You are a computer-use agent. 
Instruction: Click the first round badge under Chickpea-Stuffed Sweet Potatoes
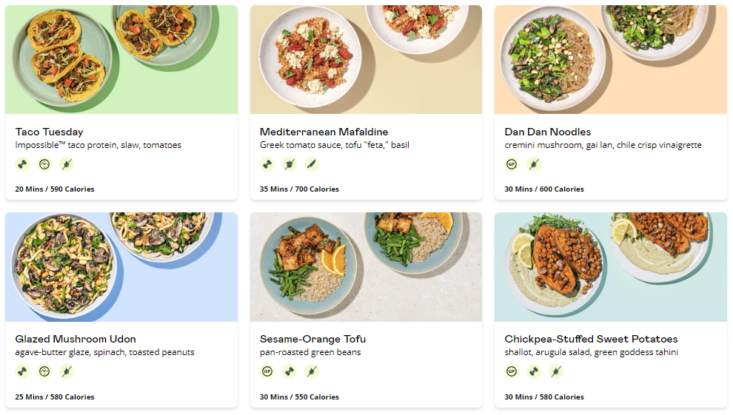coord(511,371)
